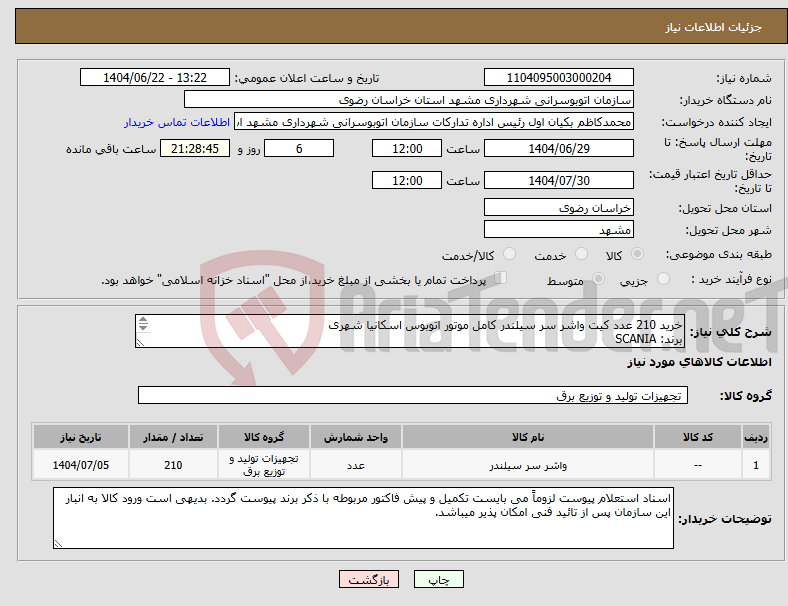Click the response deadline time 12:00 field
The width and height of the screenshot is (788, 606).
(407, 149)
